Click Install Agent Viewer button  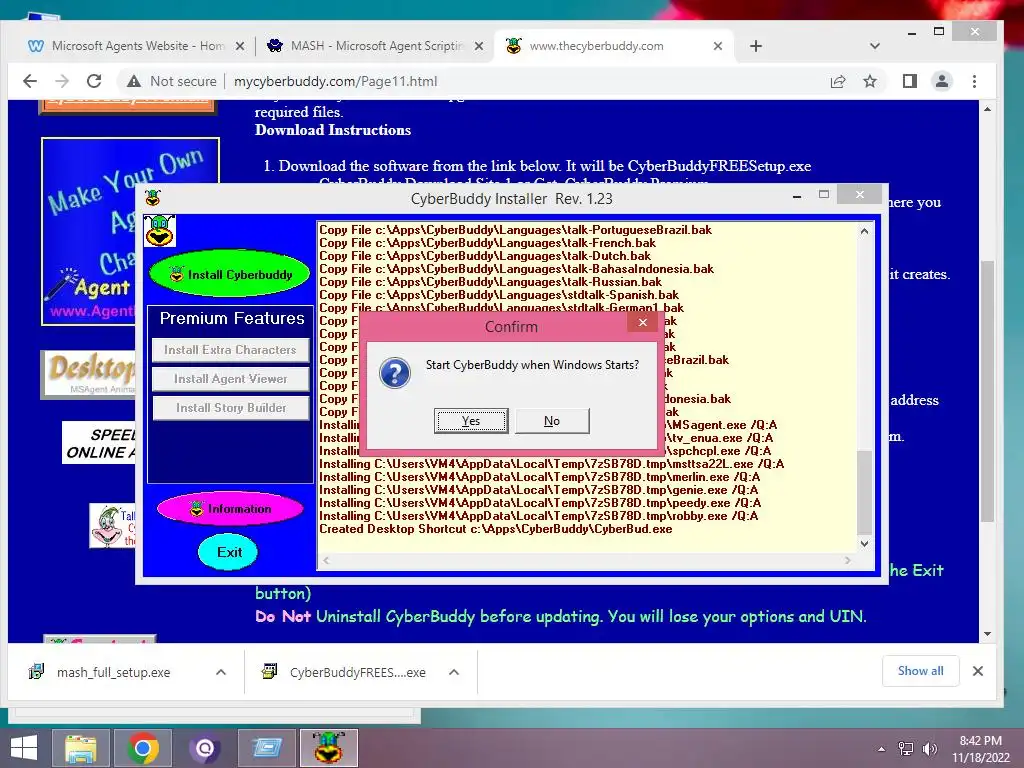(231, 379)
